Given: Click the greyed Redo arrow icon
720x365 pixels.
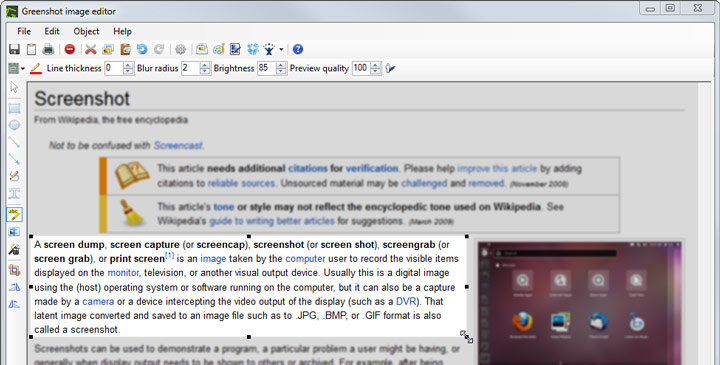Looking at the screenshot, I should coord(159,49).
